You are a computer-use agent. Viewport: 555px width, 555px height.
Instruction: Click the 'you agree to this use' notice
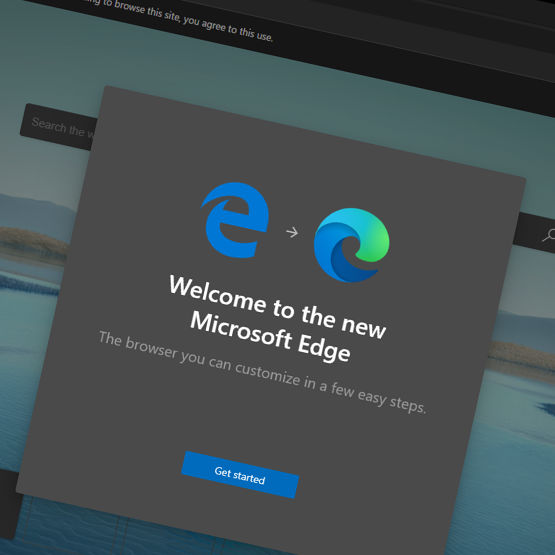click(x=228, y=28)
